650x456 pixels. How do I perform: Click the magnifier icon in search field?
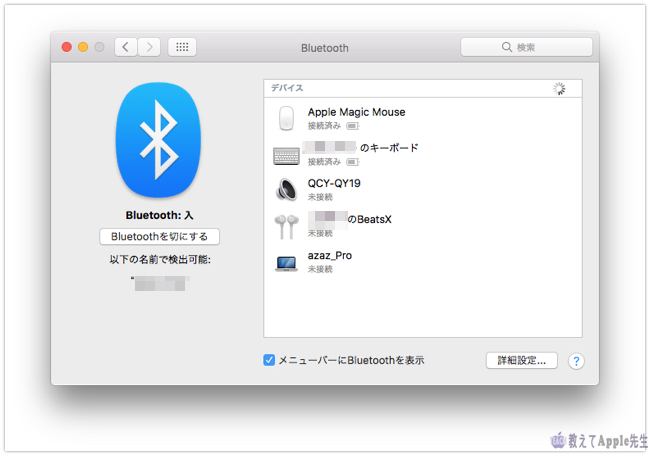507,47
